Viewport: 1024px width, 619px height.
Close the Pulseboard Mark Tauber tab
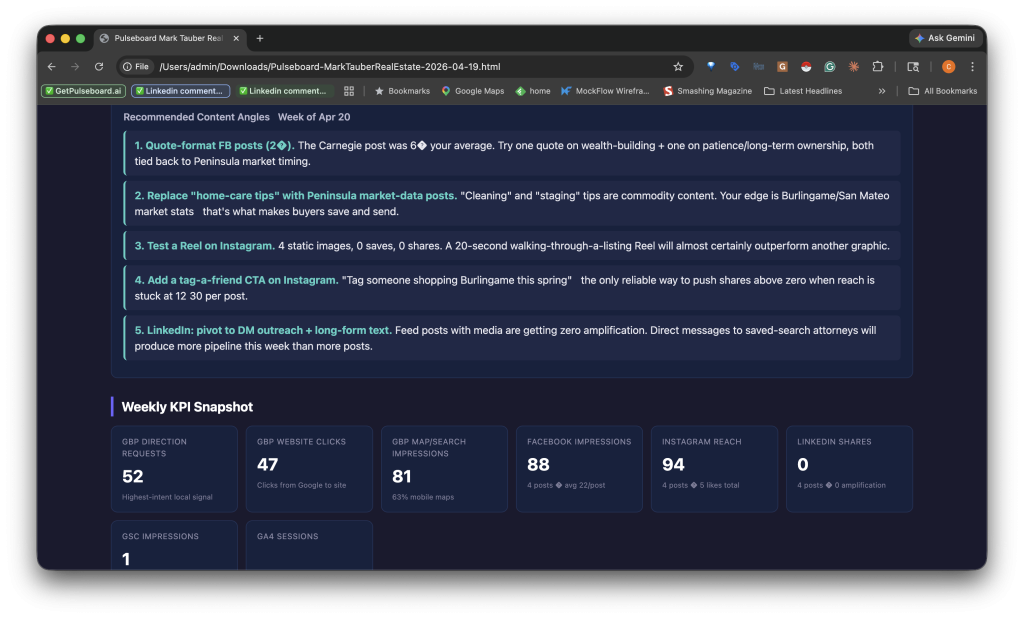point(236,39)
